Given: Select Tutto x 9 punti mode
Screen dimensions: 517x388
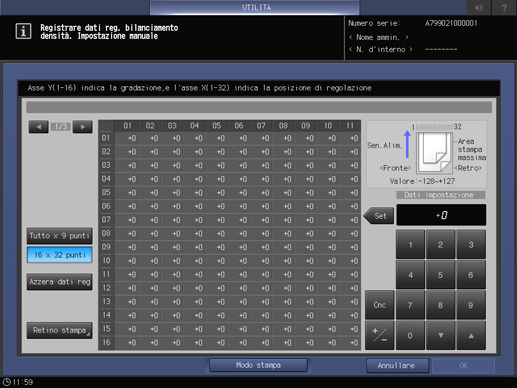Looking at the screenshot, I should click(x=60, y=236).
